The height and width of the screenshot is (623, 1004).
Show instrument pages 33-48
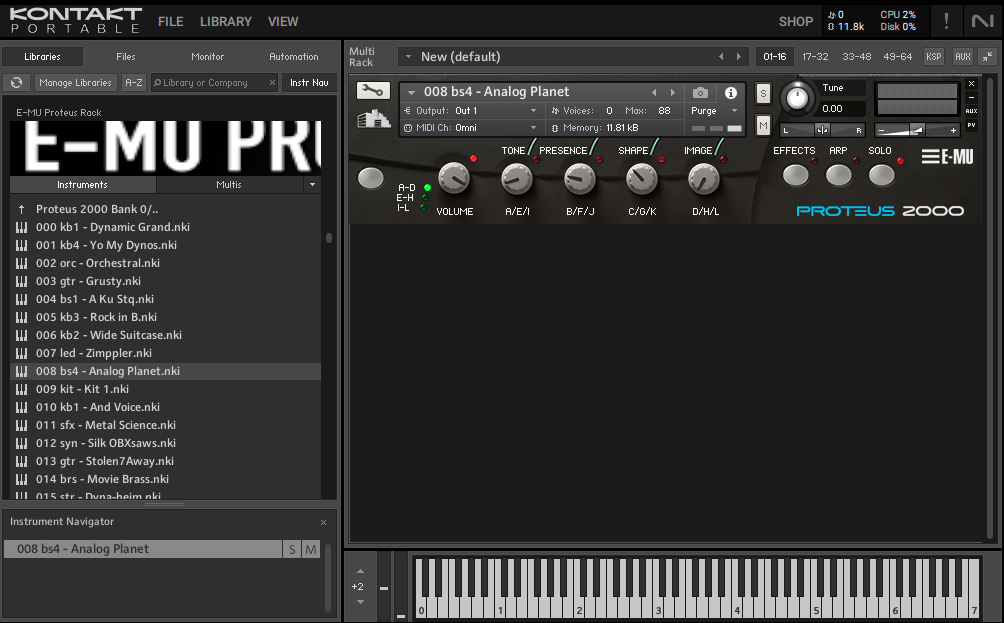856,56
